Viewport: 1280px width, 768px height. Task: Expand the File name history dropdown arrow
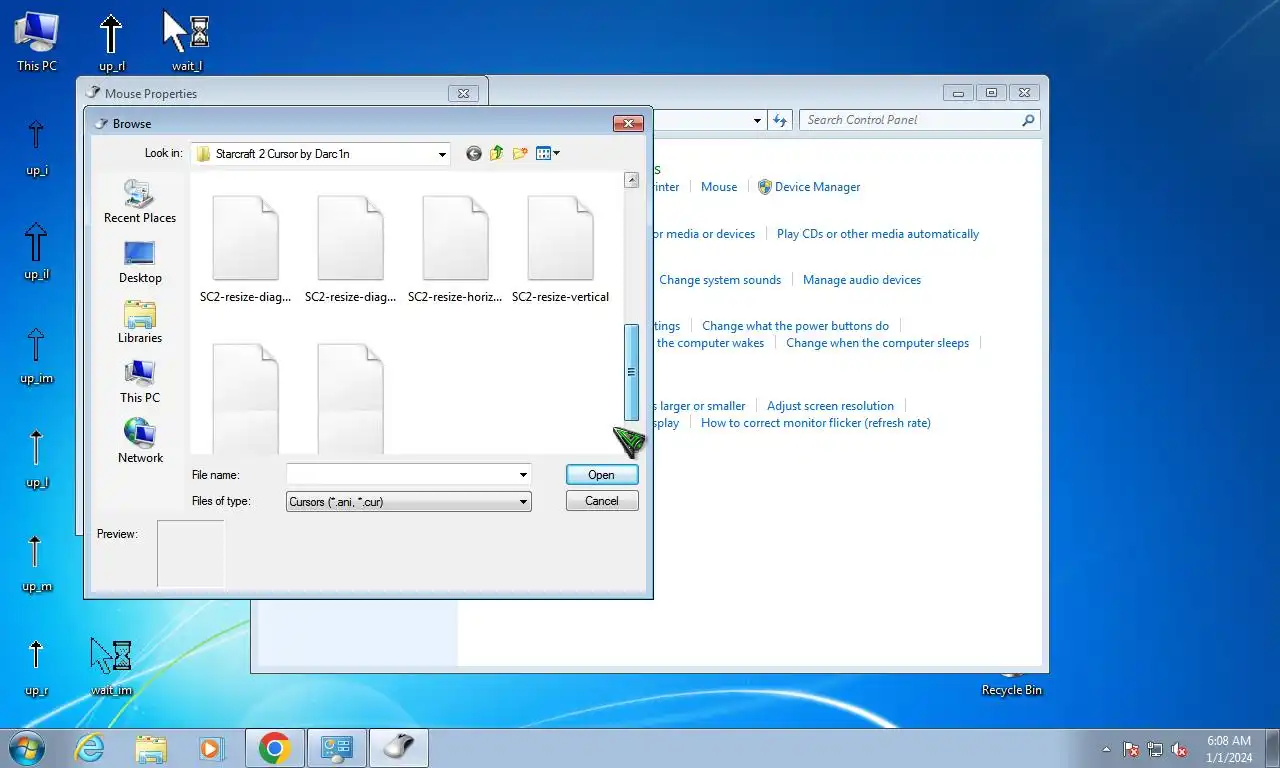pyautogui.click(x=523, y=474)
